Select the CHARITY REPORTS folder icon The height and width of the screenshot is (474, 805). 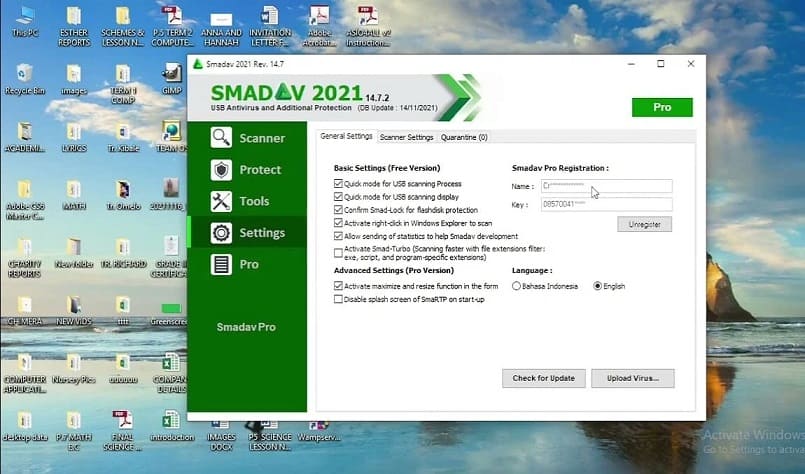25,258
